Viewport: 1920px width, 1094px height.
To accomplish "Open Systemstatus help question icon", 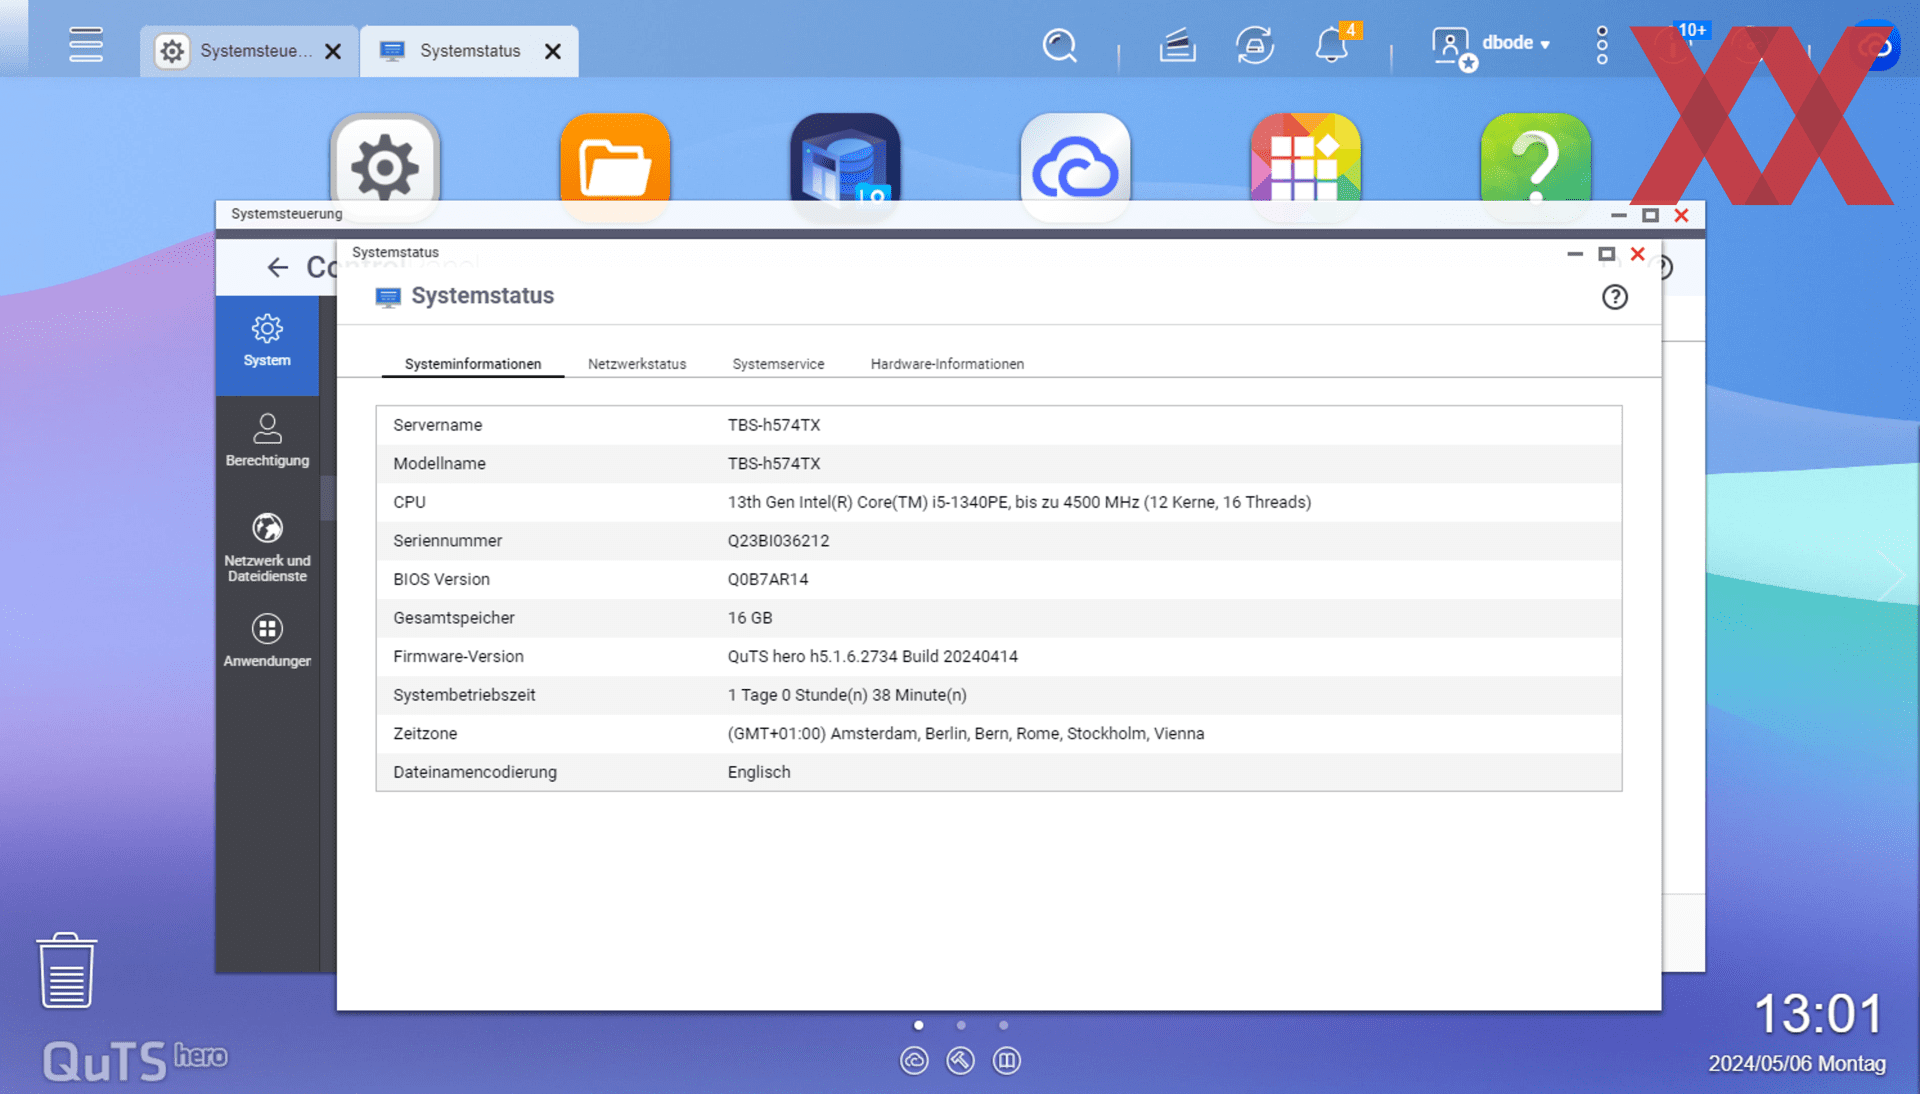I will click(1614, 297).
